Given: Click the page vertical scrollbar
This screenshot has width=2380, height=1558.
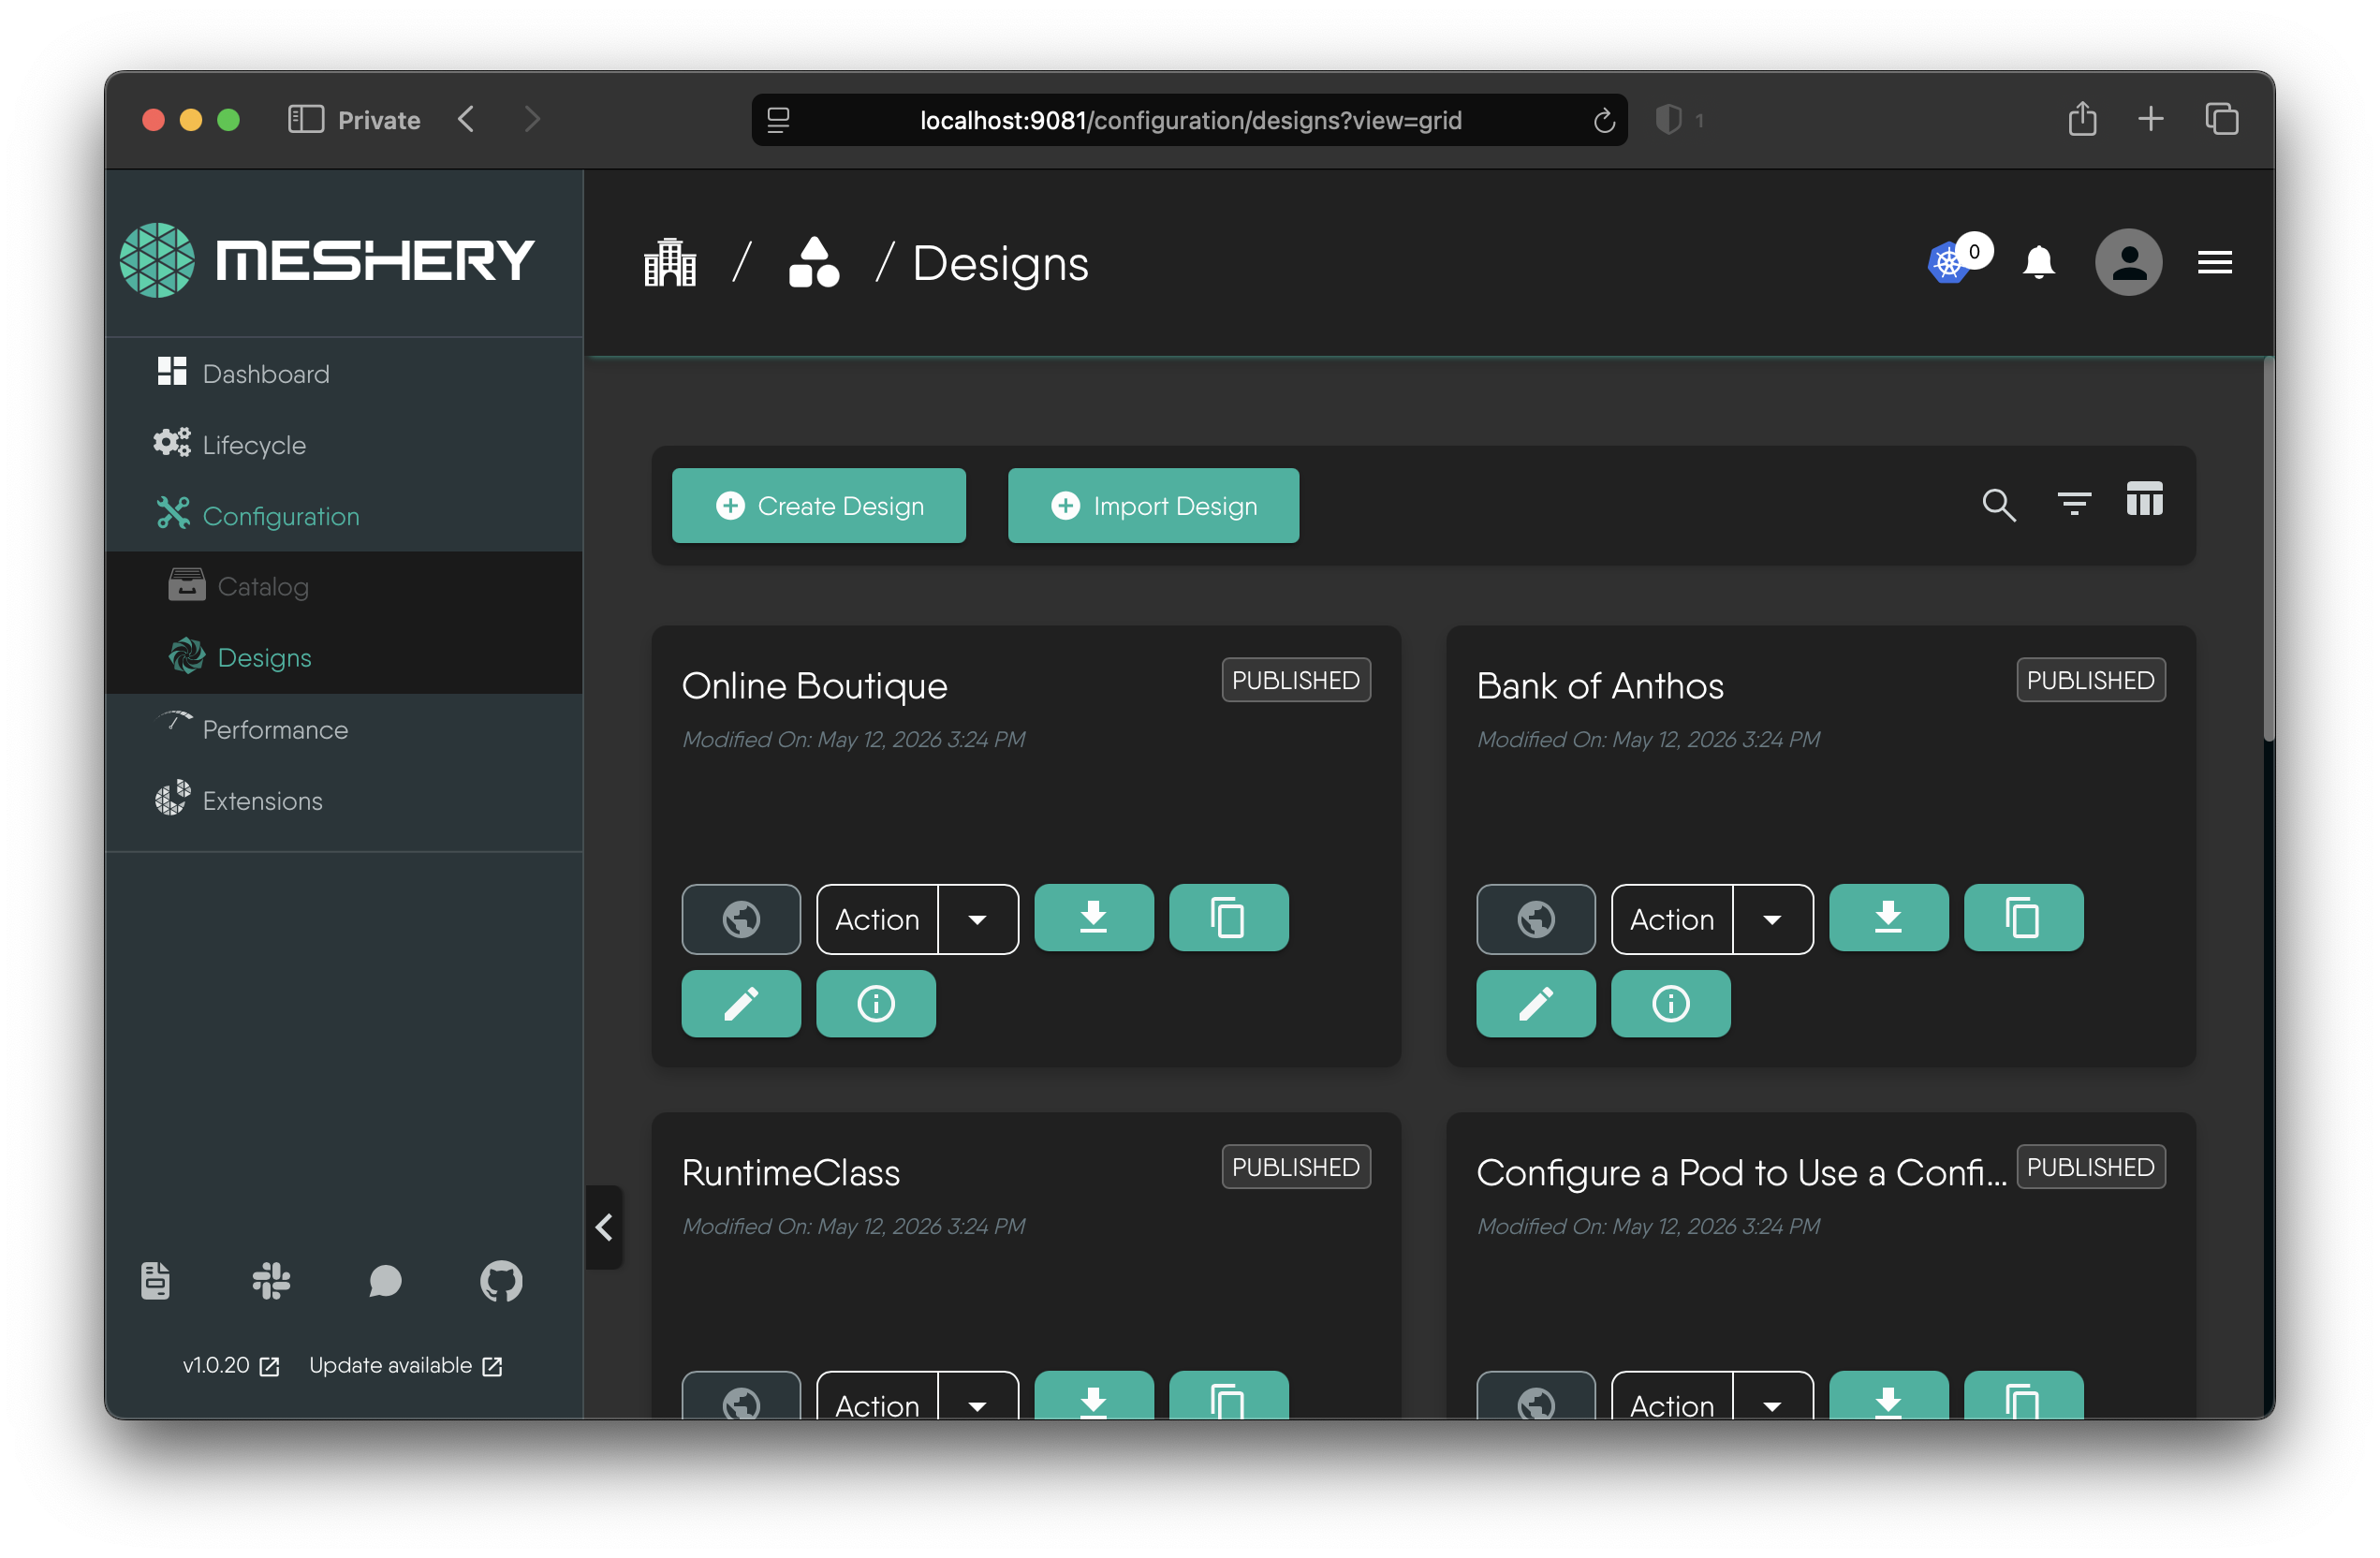Looking at the screenshot, I should [x=2268, y=549].
